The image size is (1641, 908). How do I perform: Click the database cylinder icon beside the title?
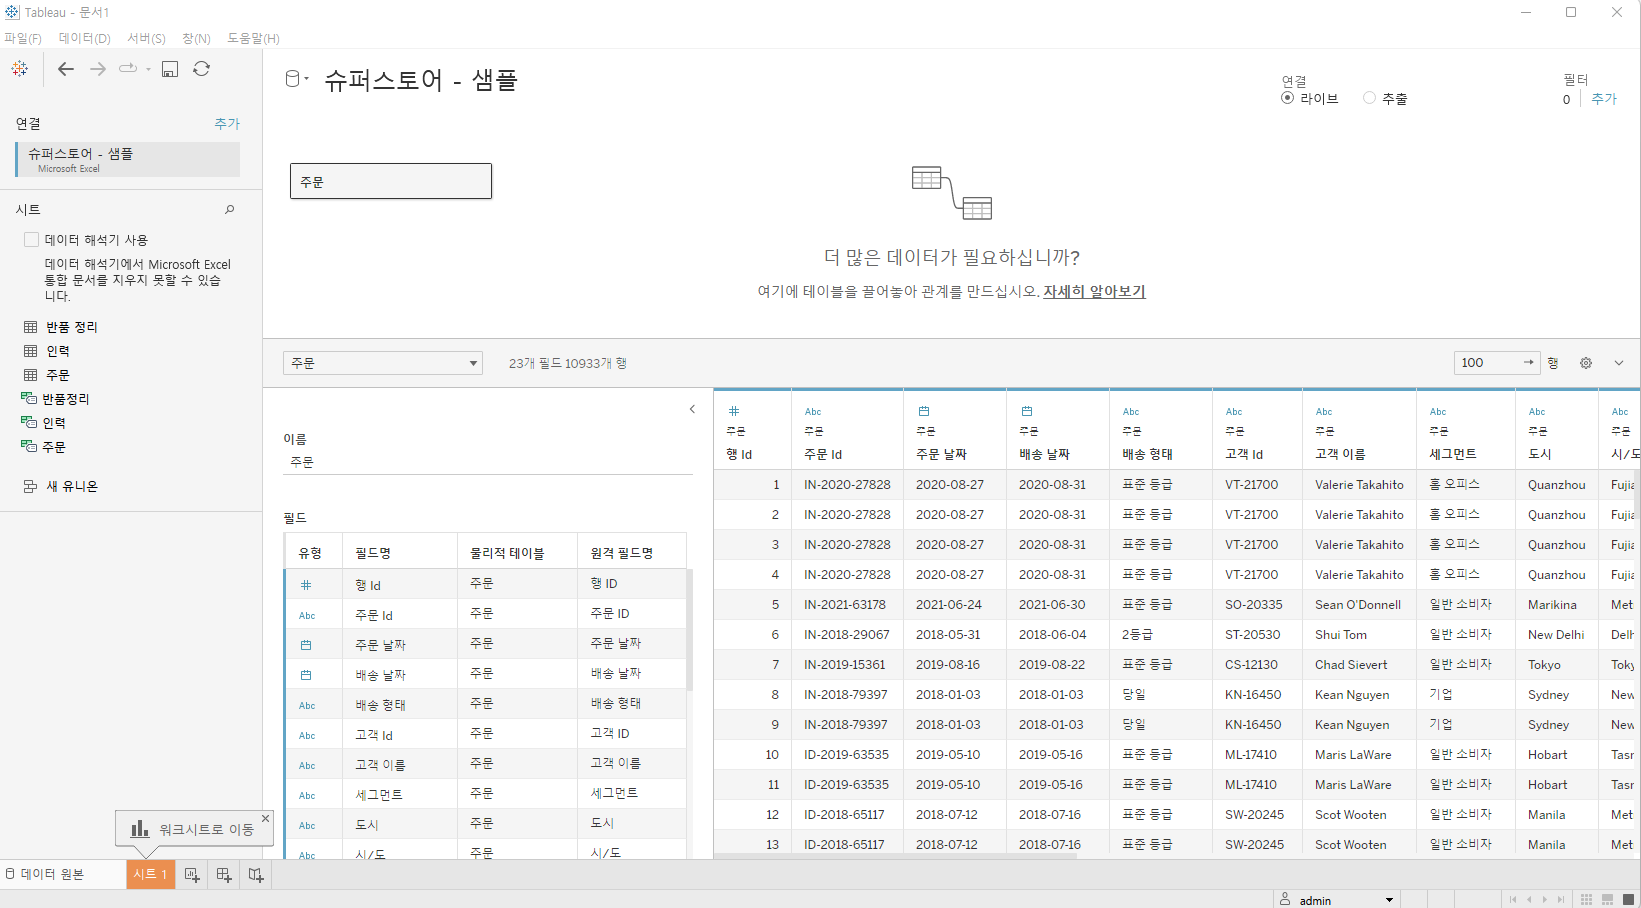tap(293, 79)
